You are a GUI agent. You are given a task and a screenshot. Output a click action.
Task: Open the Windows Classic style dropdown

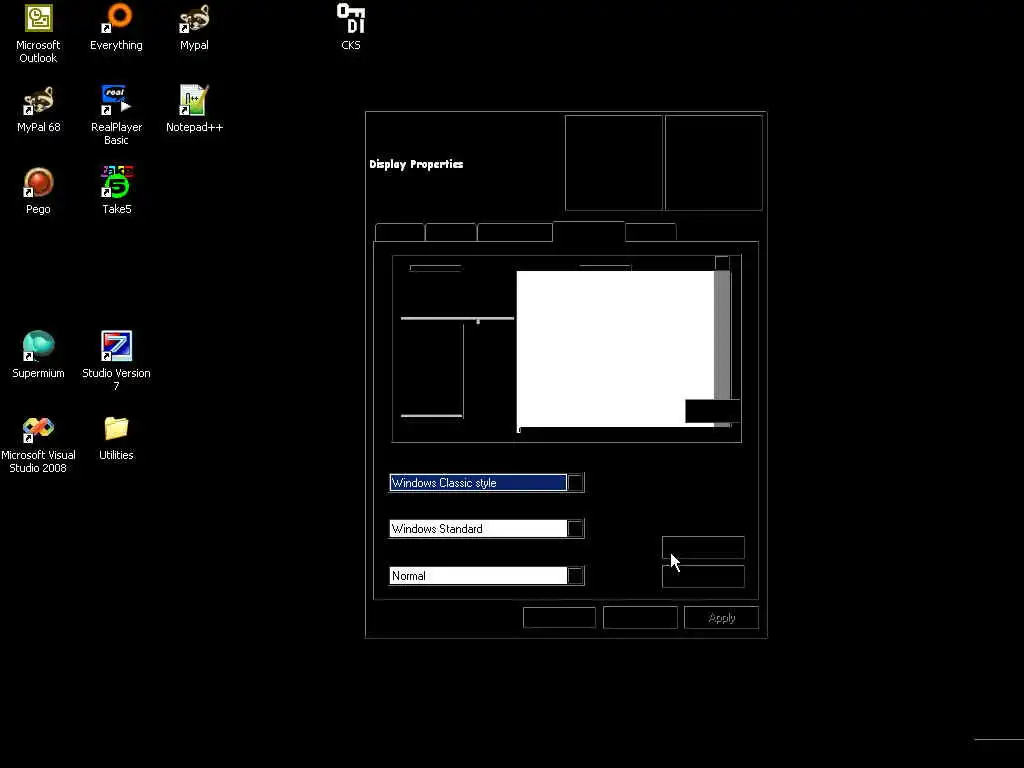[x=487, y=483]
